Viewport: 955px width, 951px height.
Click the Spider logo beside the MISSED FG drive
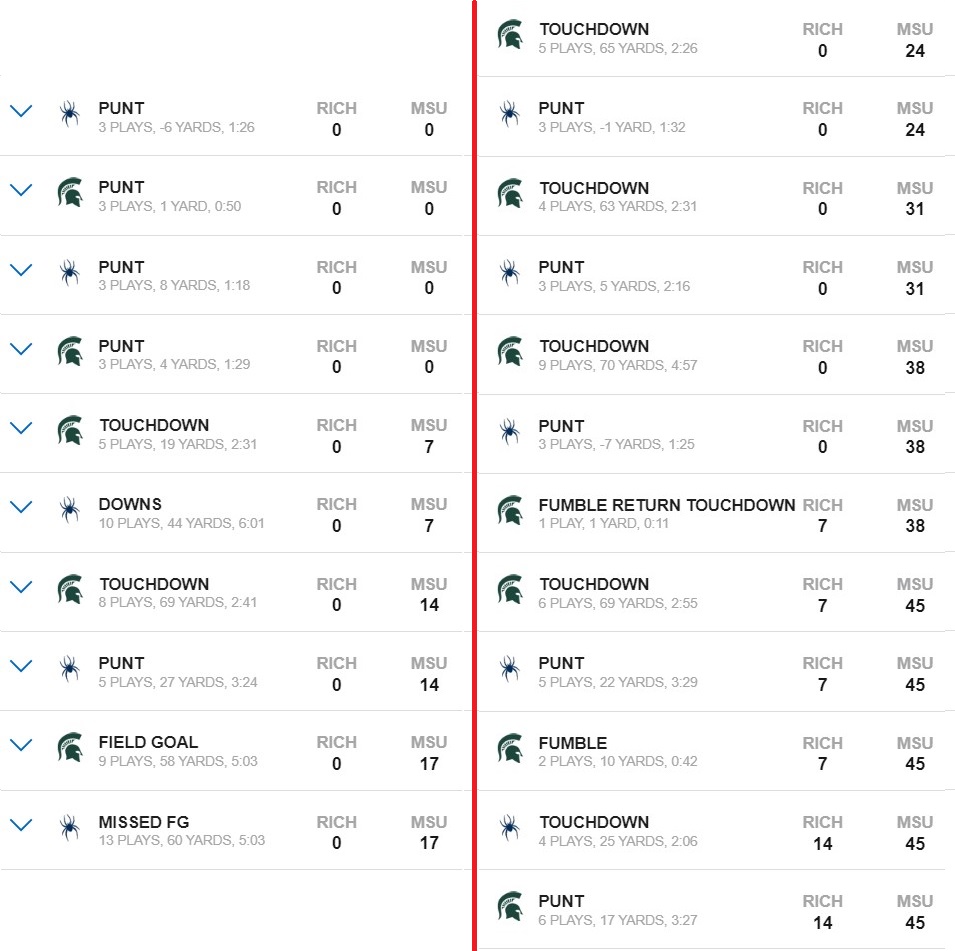click(70, 827)
